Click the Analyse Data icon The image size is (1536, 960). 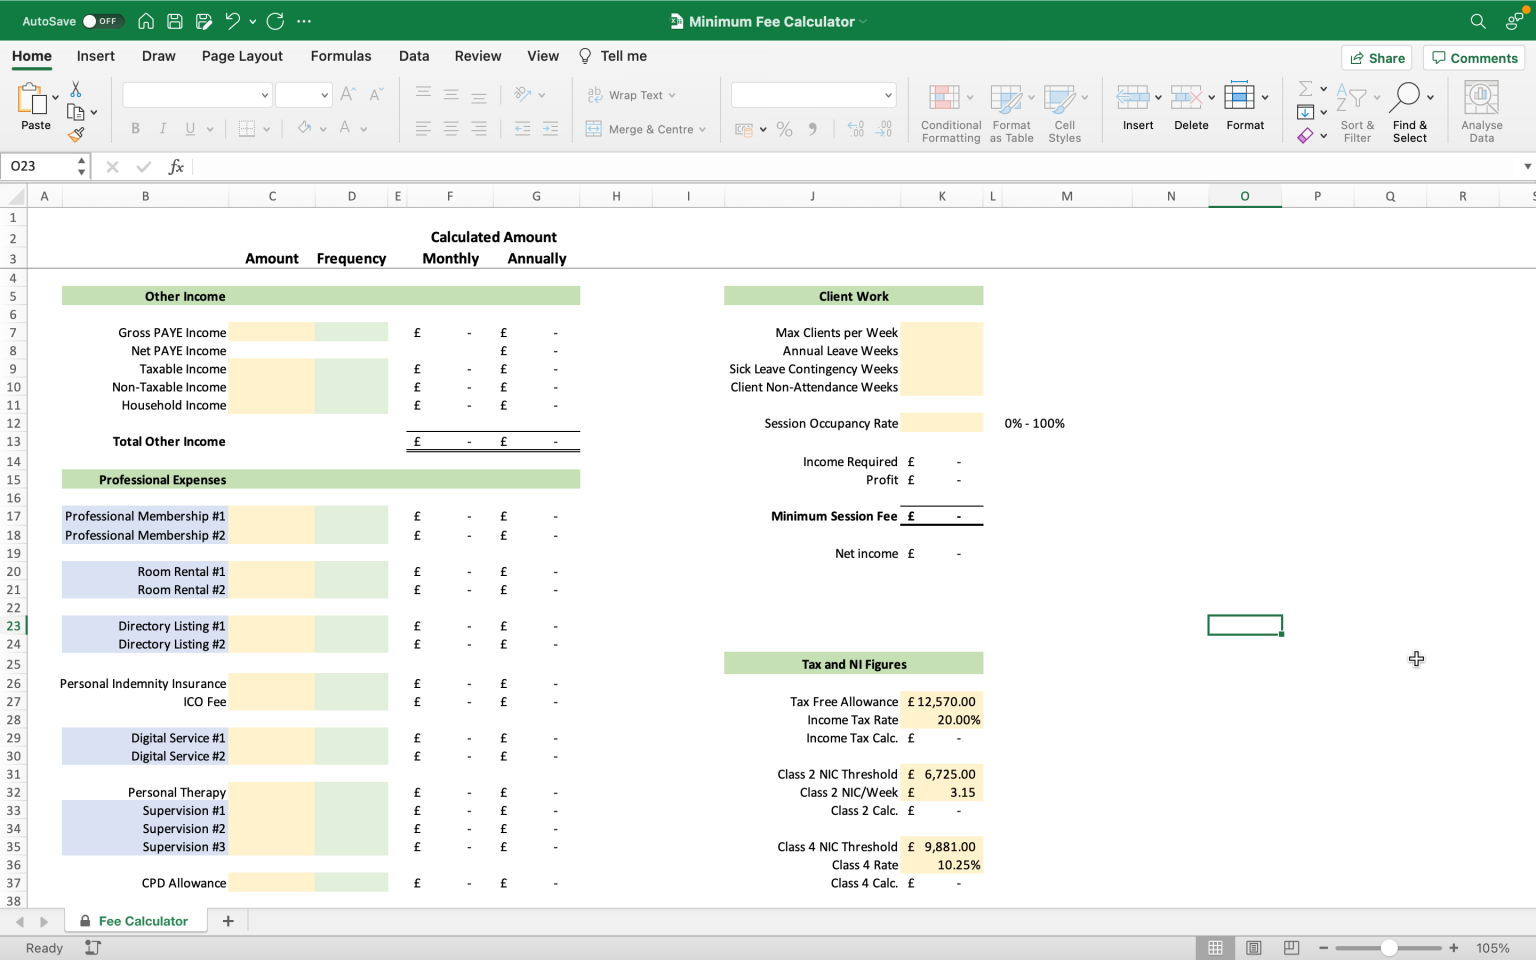click(1481, 98)
